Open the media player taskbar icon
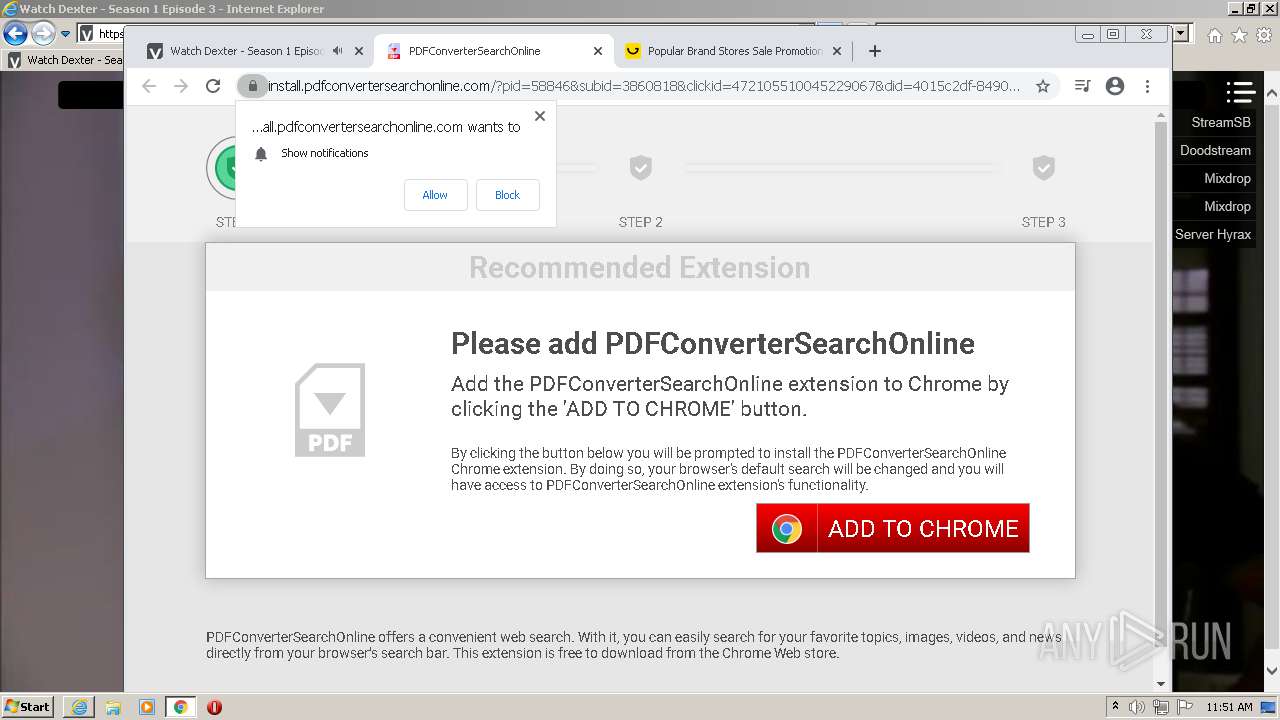 click(x=147, y=707)
